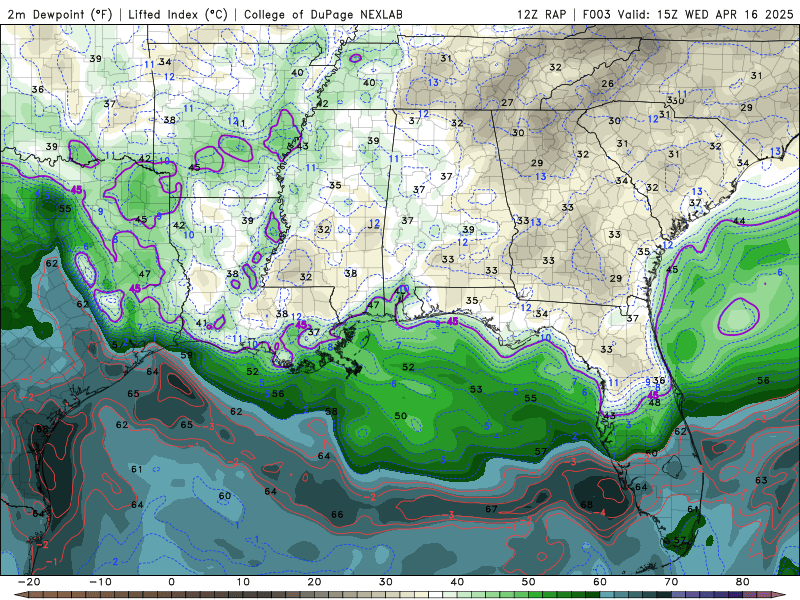The width and height of the screenshot is (800, 600).
Task: Click the 80 label on the color scale
Action: coord(743,582)
